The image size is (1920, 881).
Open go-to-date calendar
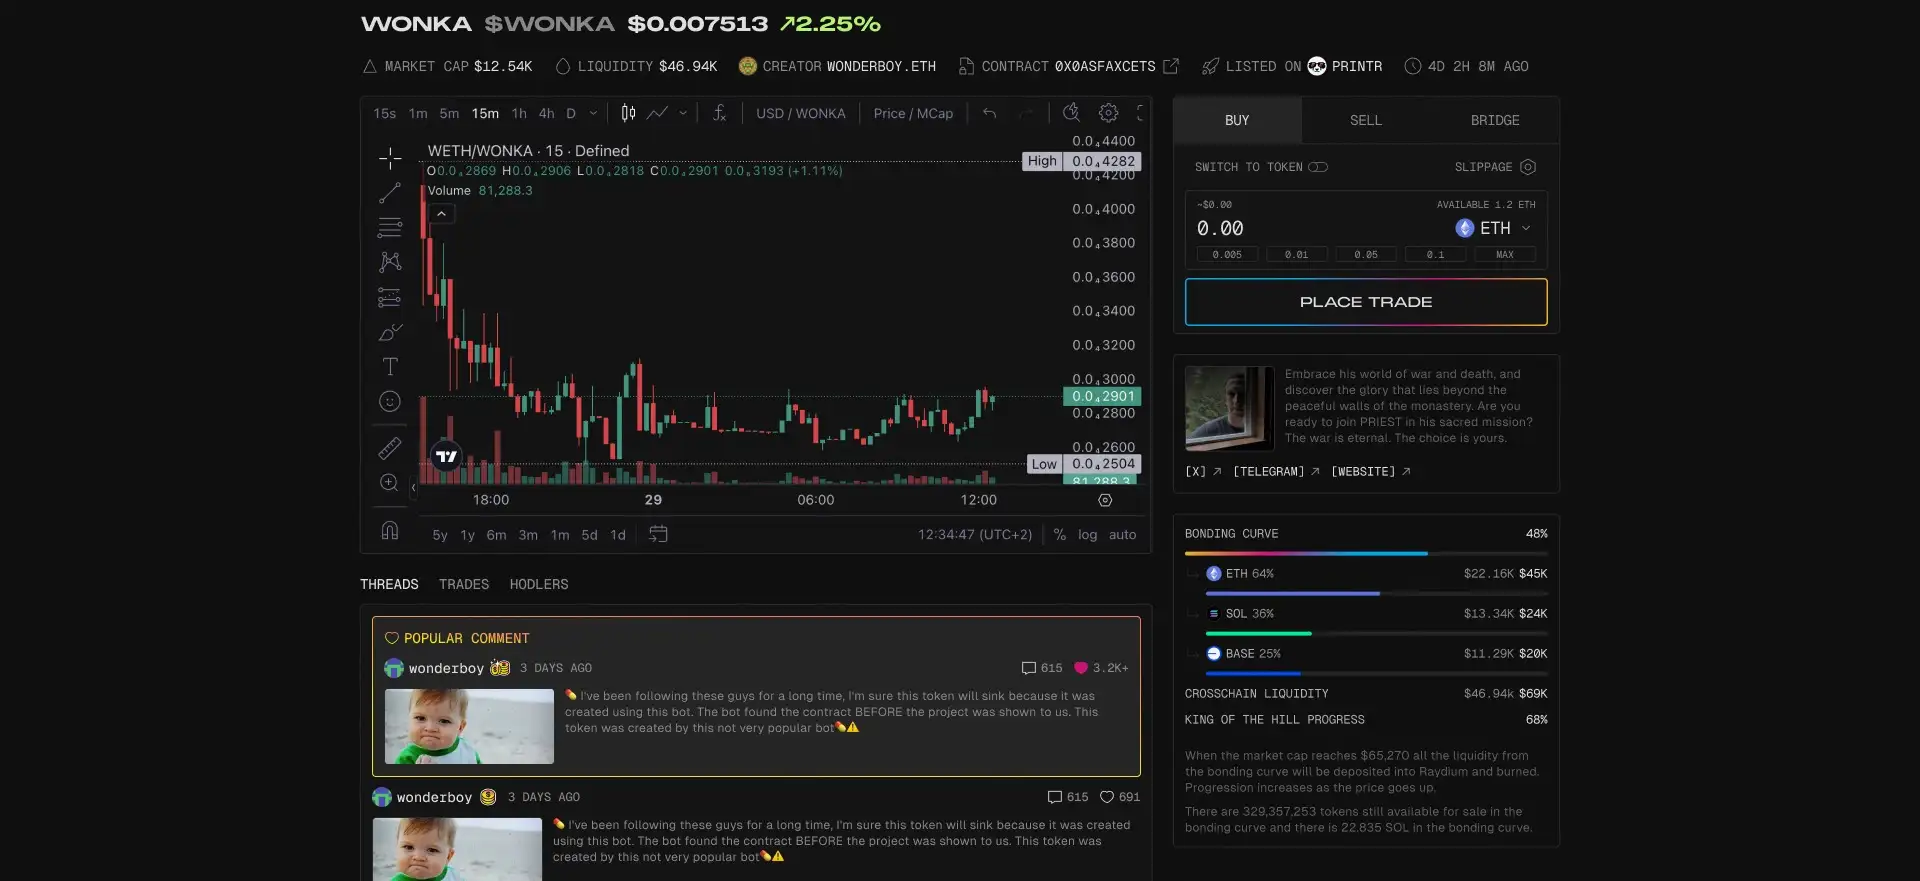tap(658, 534)
